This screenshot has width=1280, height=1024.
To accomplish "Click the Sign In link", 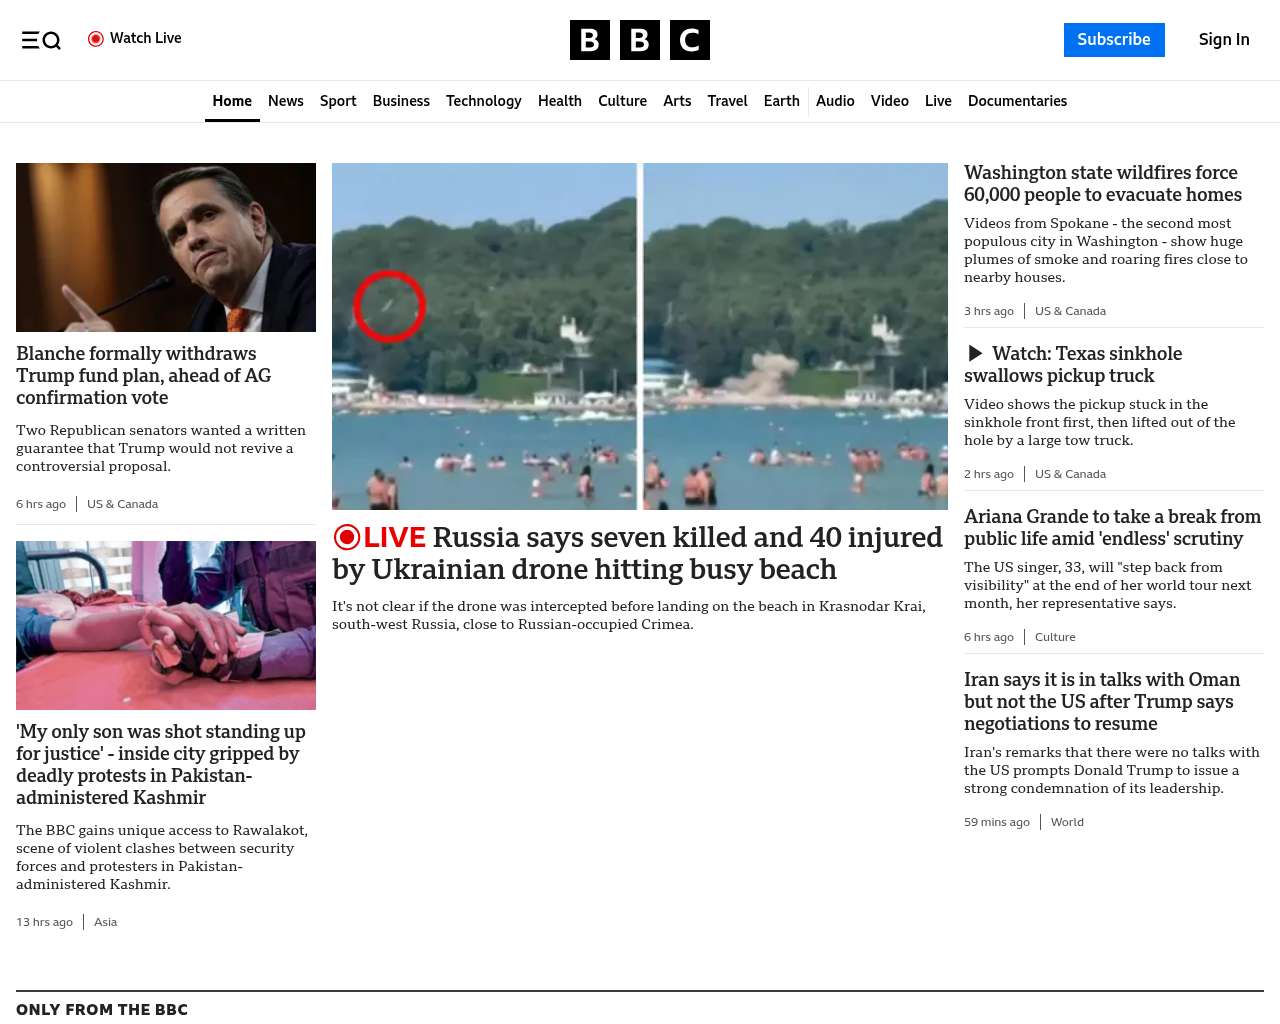I will pyautogui.click(x=1224, y=40).
